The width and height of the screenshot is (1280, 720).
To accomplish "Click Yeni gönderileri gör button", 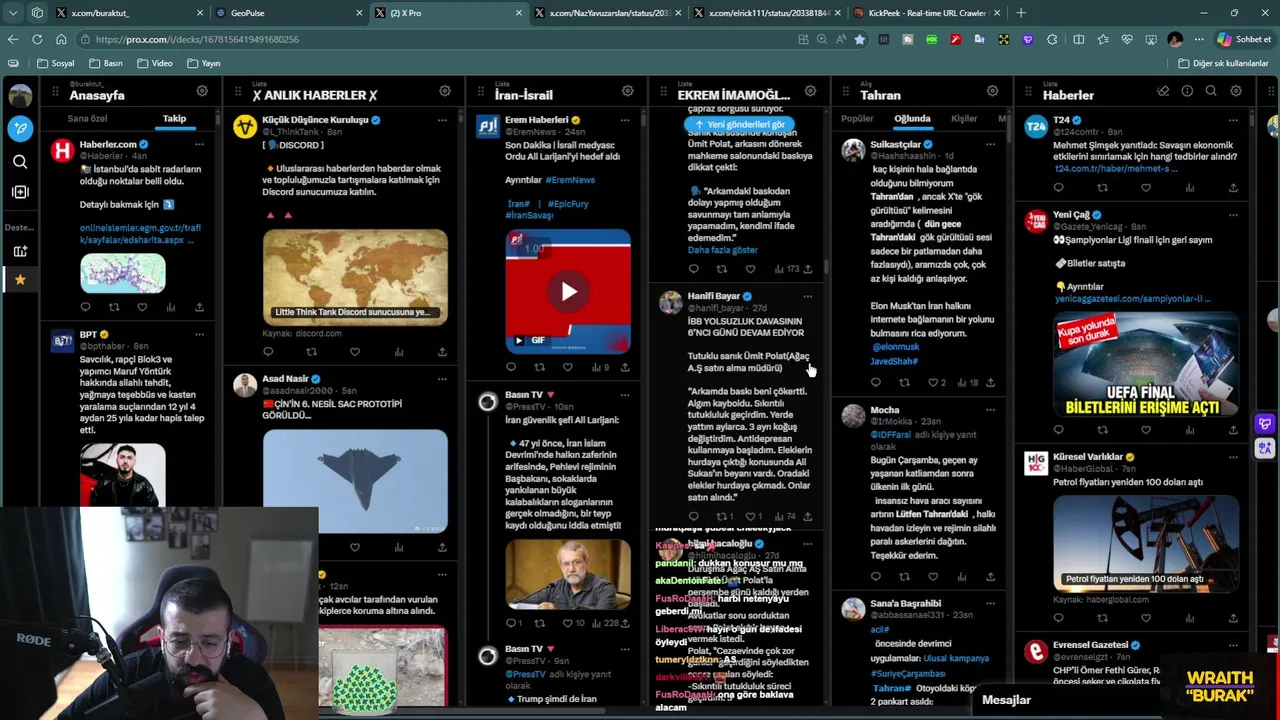I will pyautogui.click(x=739, y=125).
